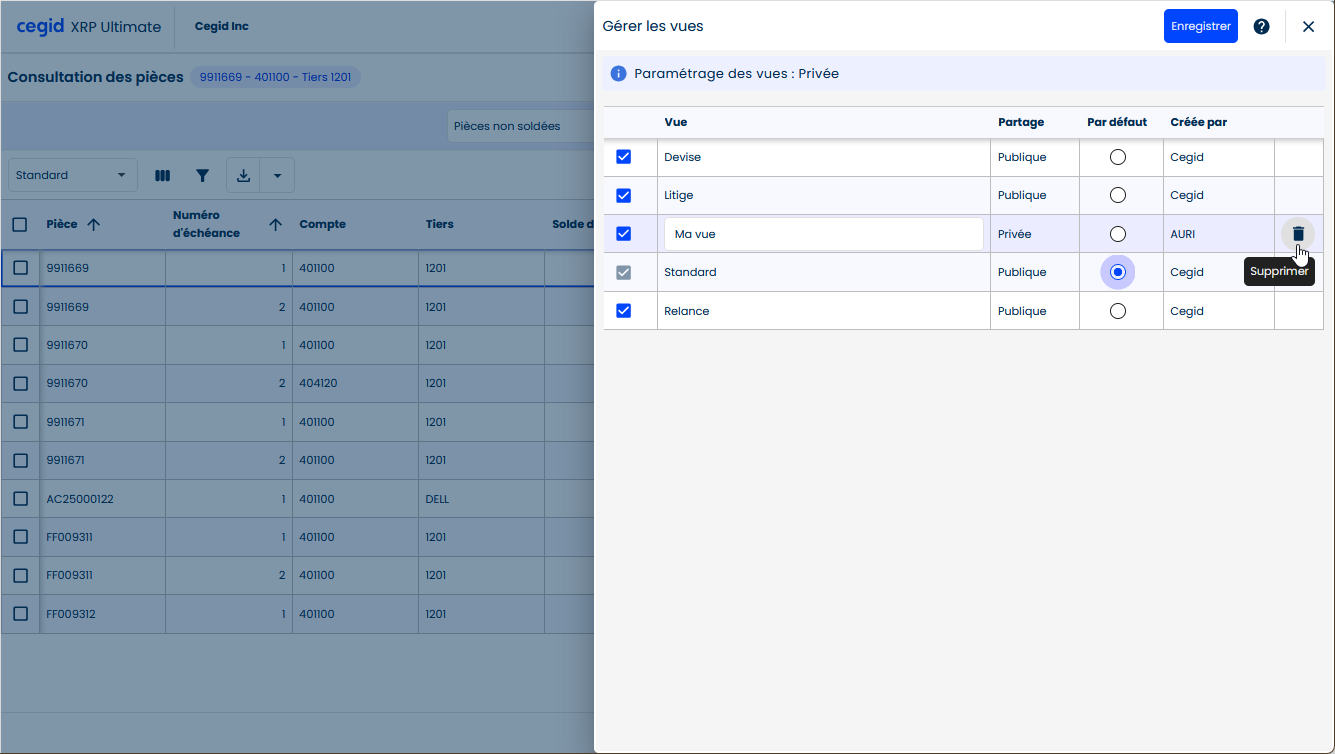Screen dimensions: 1335x754
Task: Open the Standard view dropdown
Action: (x=72, y=176)
